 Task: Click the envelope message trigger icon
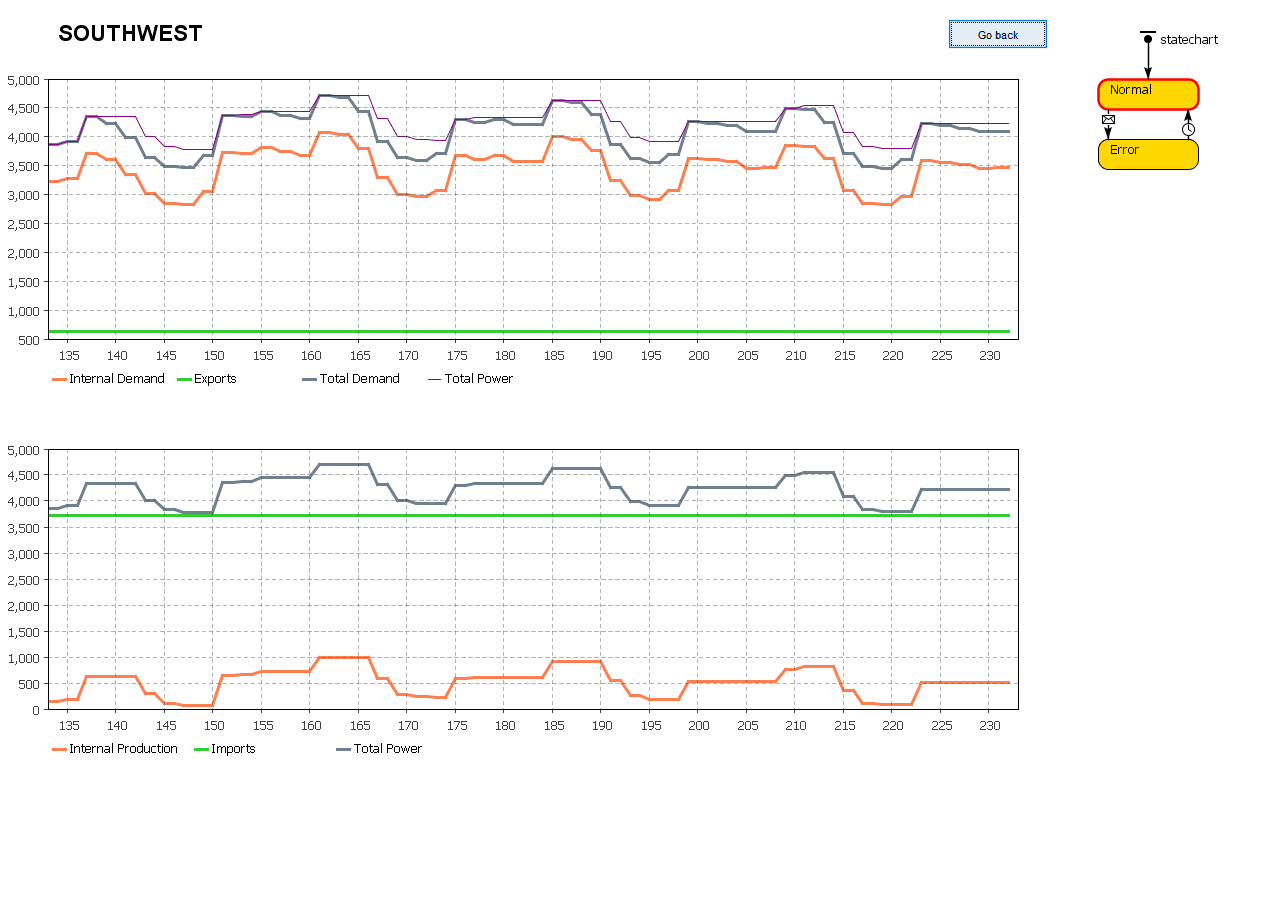pos(1108,119)
